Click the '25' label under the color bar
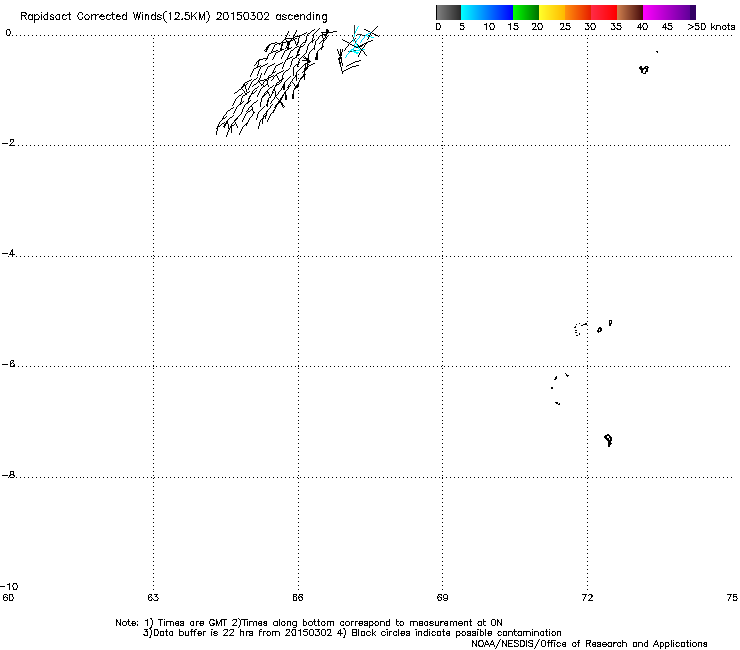 pyautogui.click(x=565, y=27)
